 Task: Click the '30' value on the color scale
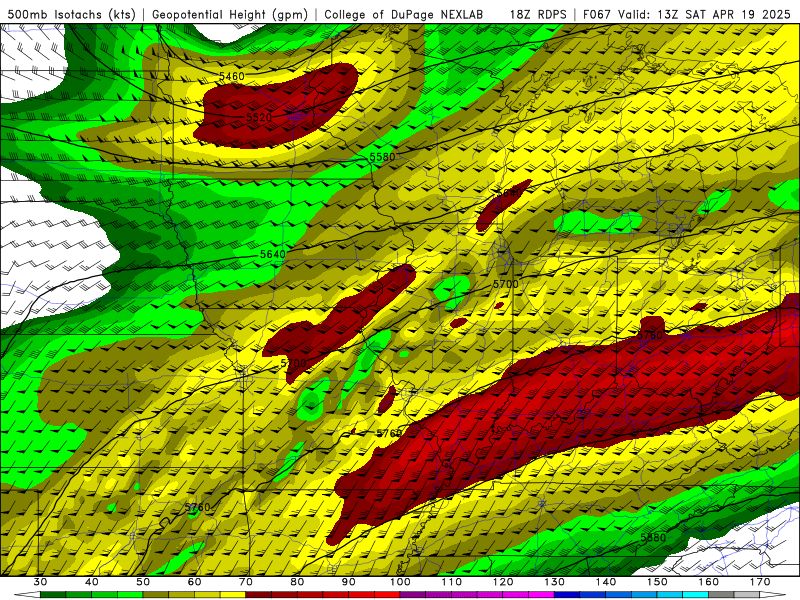(40, 582)
